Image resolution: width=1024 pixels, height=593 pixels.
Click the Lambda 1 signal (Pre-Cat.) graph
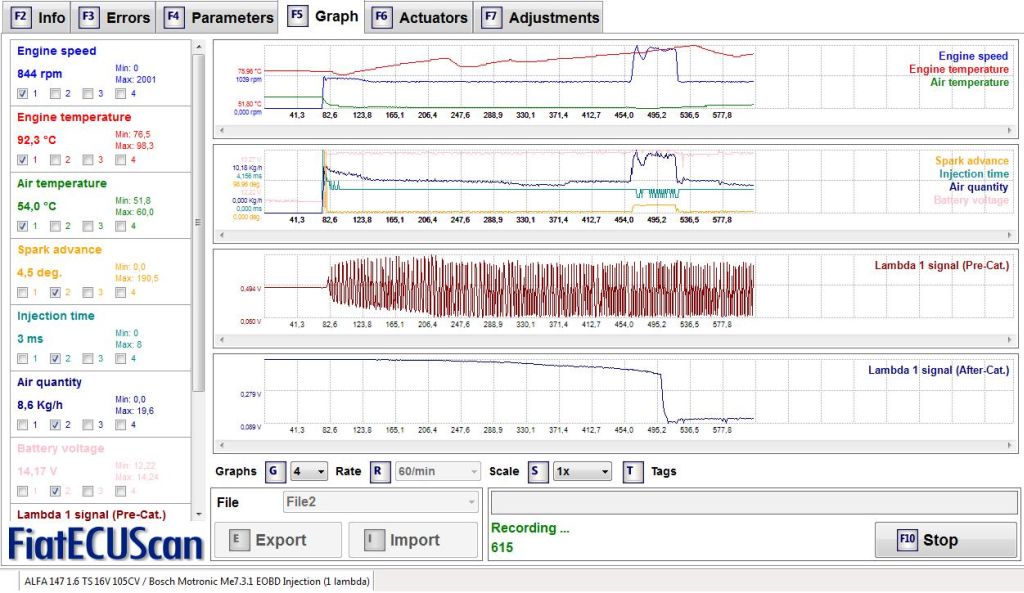pyautogui.click(x=540, y=289)
